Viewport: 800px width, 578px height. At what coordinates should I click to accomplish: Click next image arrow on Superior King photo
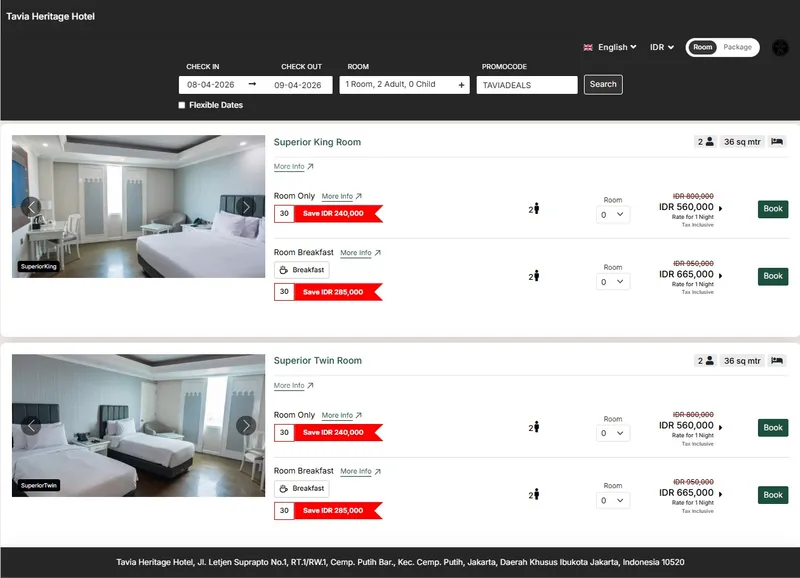coord(246,207)
